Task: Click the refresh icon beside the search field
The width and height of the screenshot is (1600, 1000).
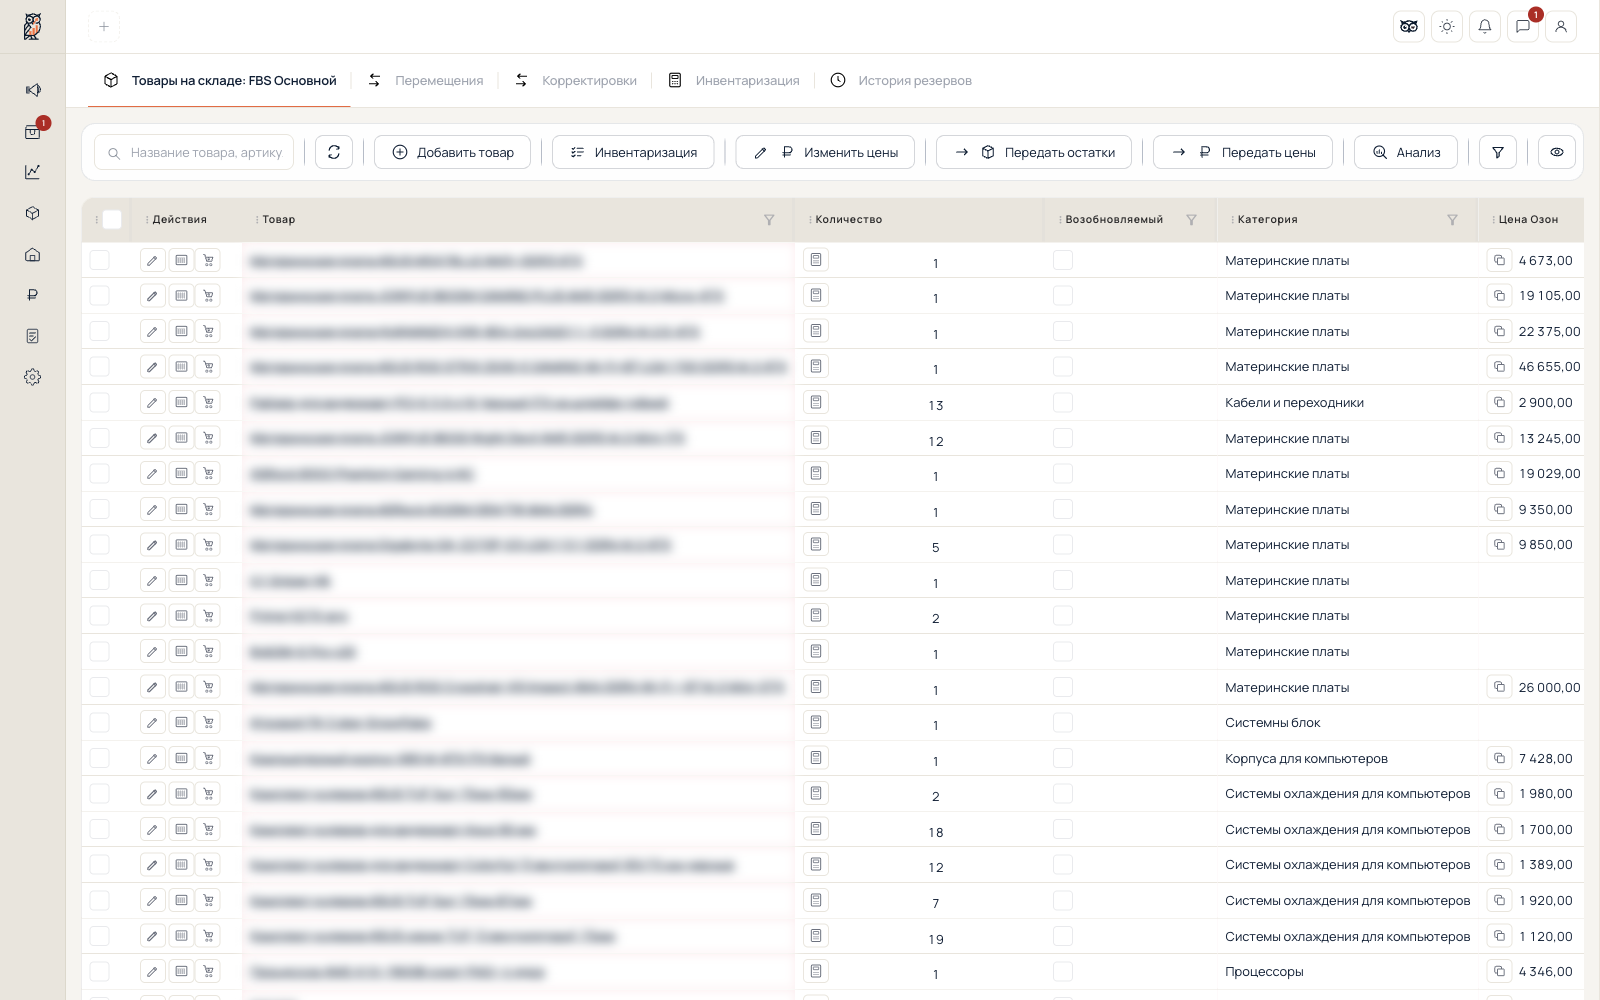Action: (334, 152)
